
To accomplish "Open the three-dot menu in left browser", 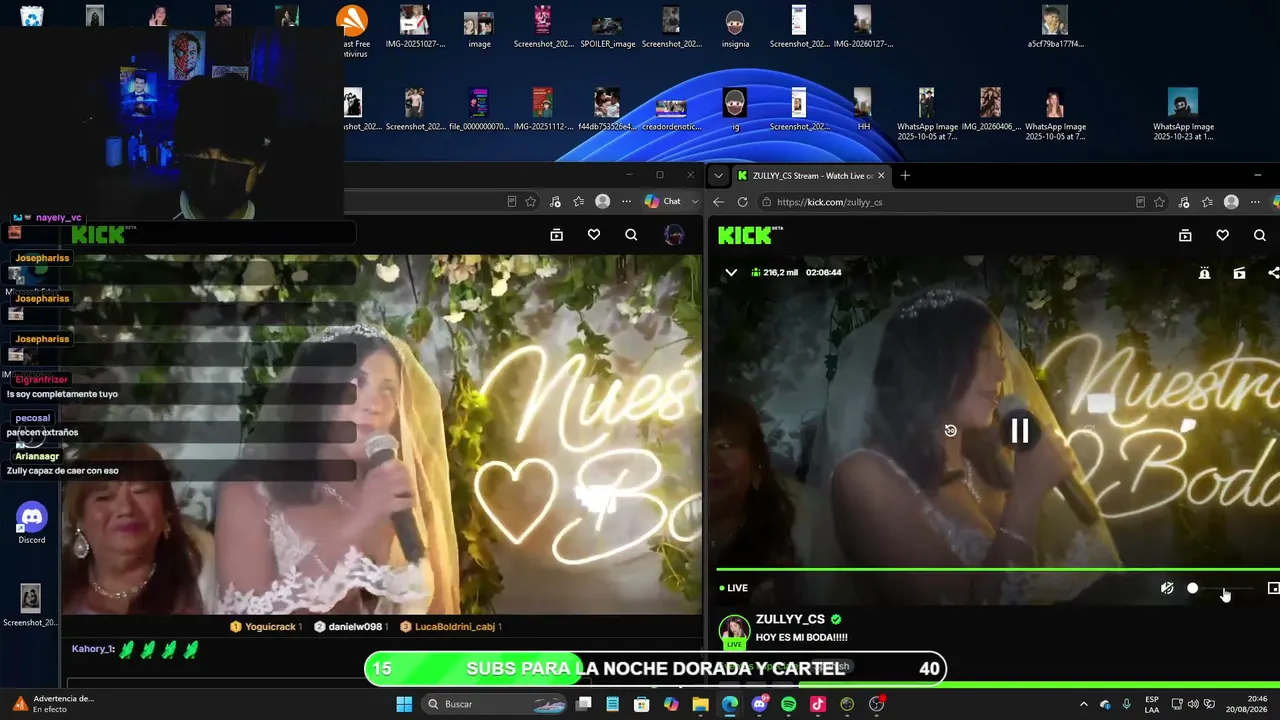I will coord(627,201).
